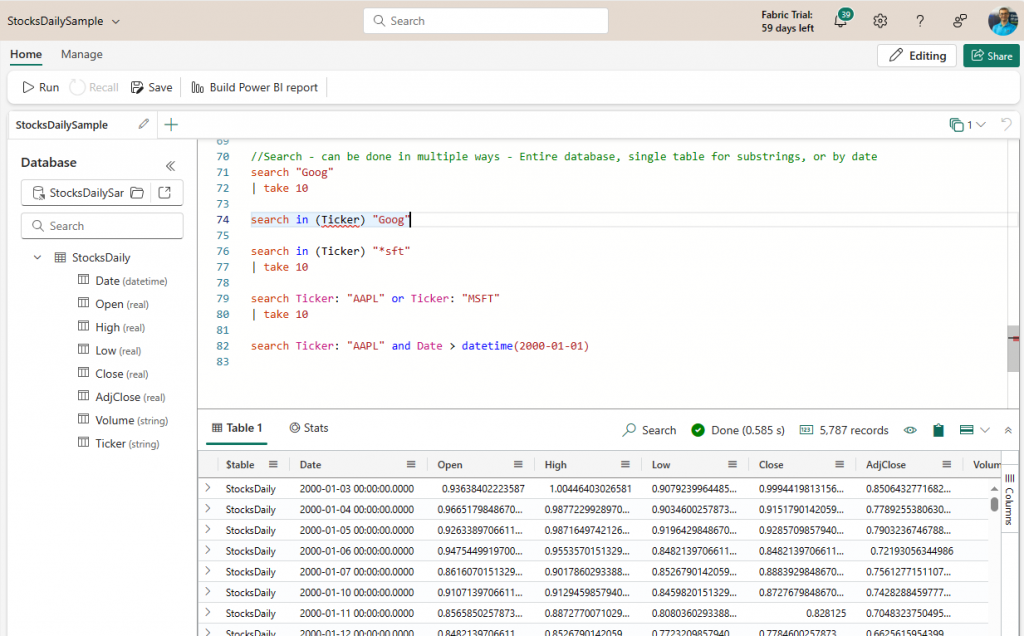This screenshot has width=1024, height=636.
Task: Click the Build Power BI report button
Action: [x=254, y=87]
